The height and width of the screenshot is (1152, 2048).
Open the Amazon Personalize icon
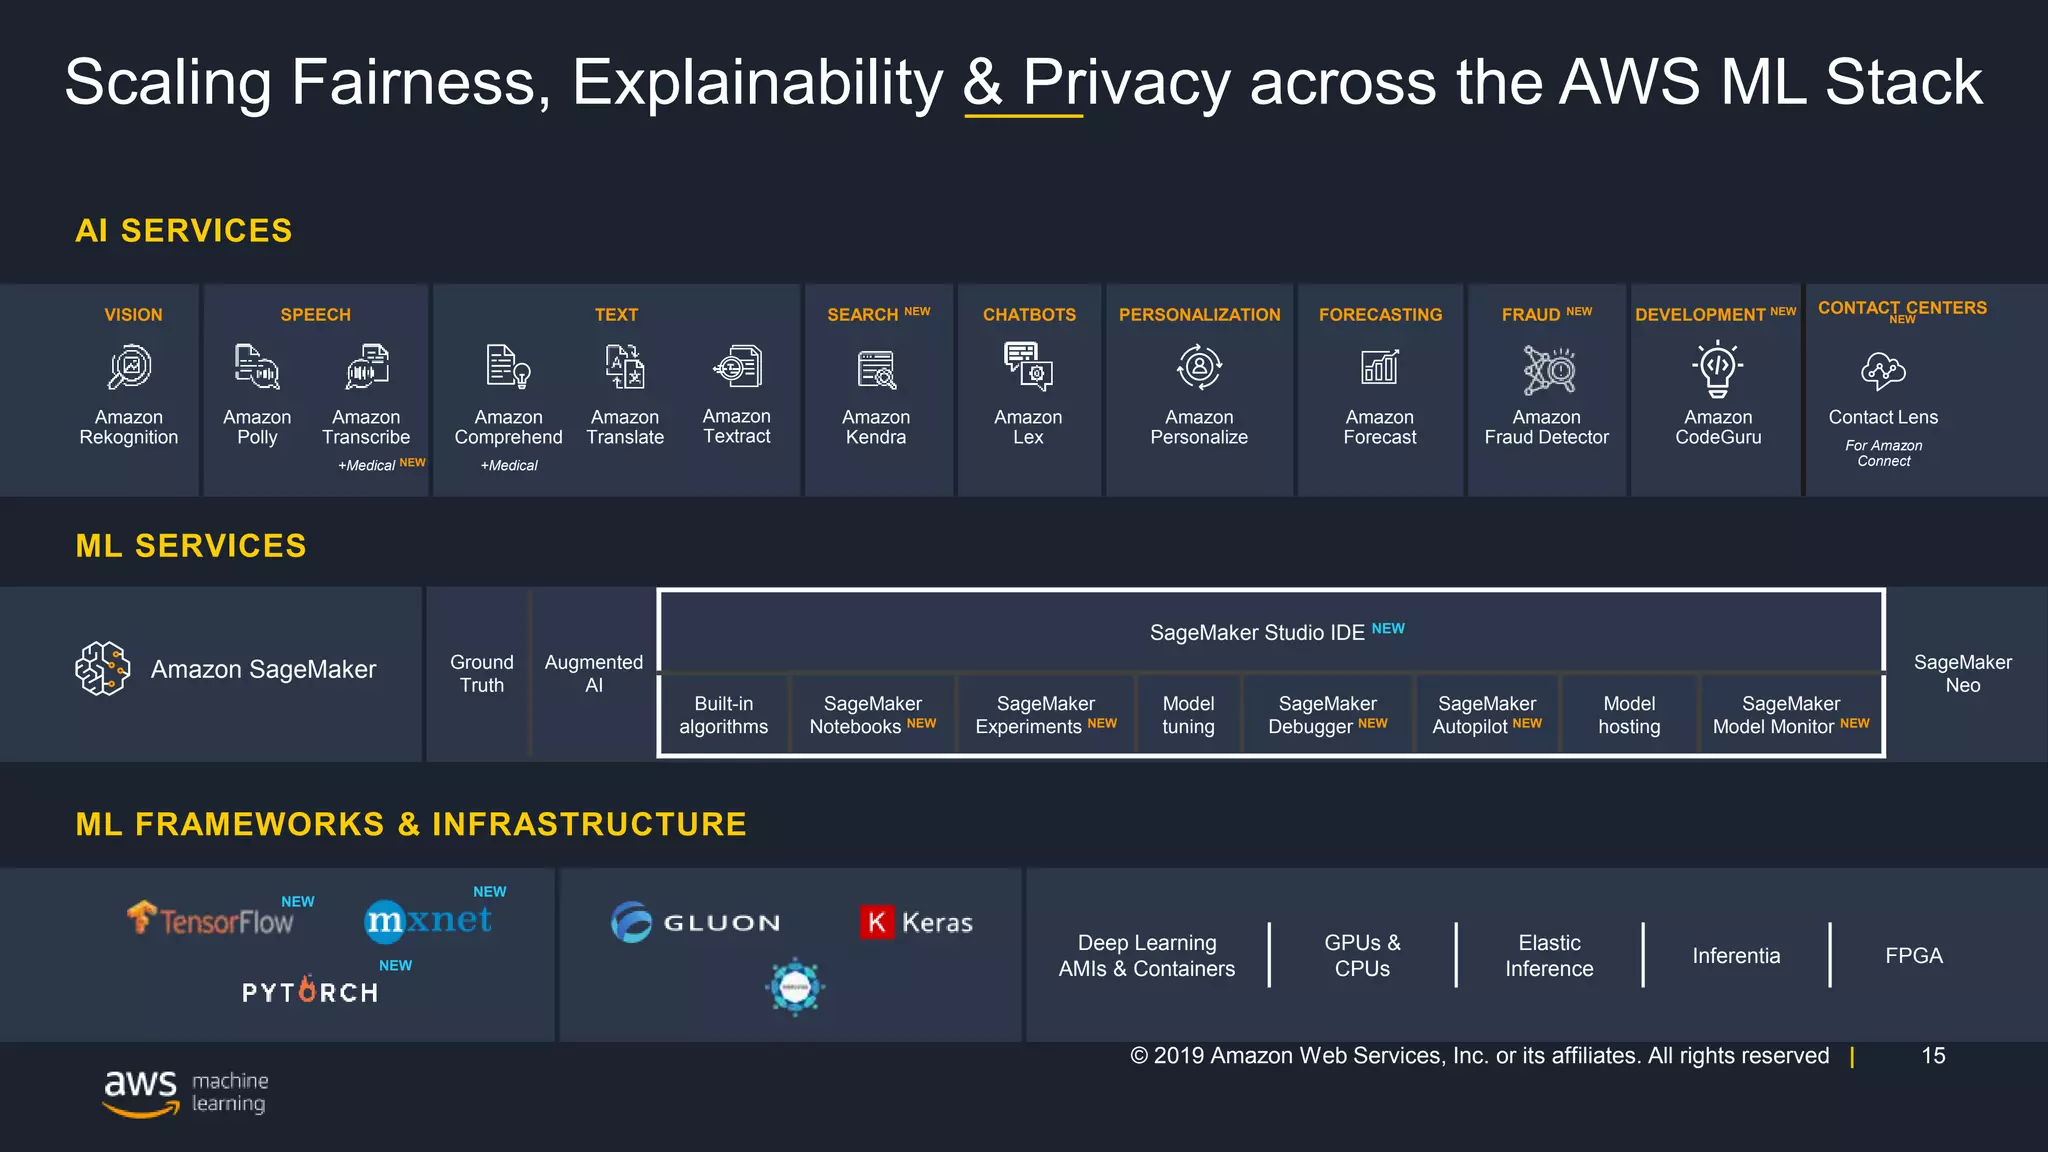click(1199, 367)
